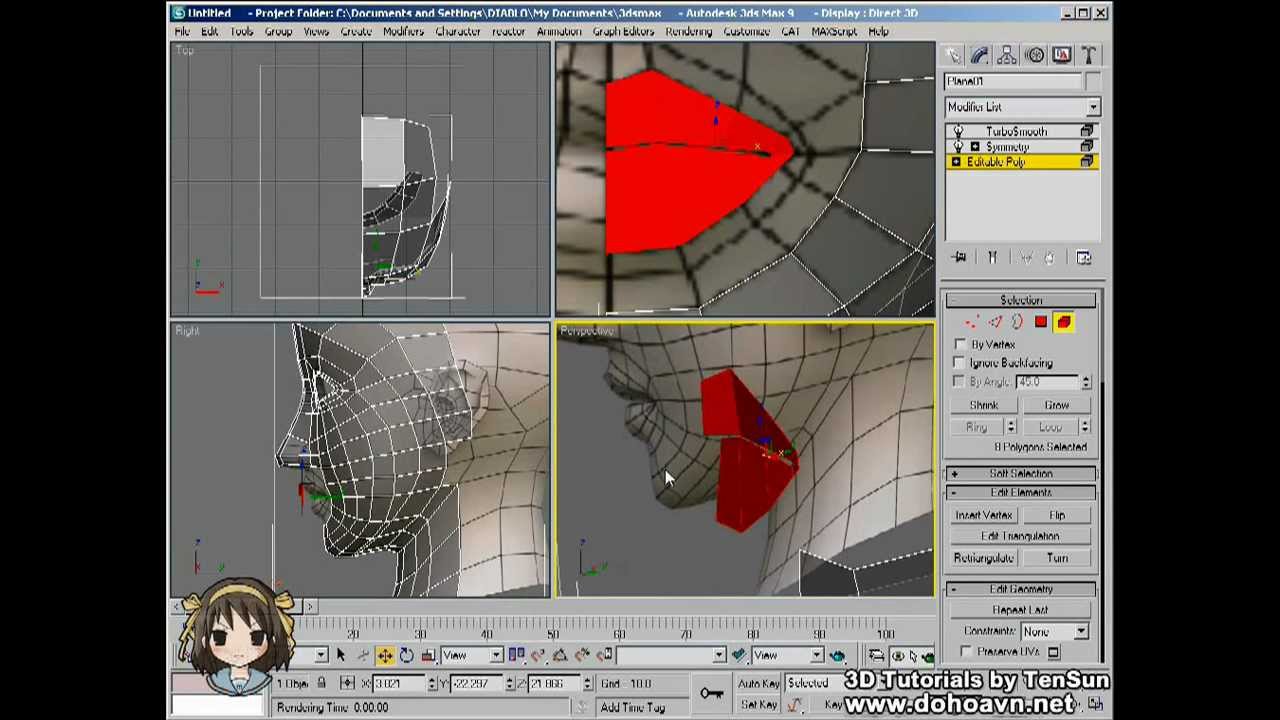Open the Motion command panel tab
Viewport: 1280px width, 720px height.
tap(1034, 56)
